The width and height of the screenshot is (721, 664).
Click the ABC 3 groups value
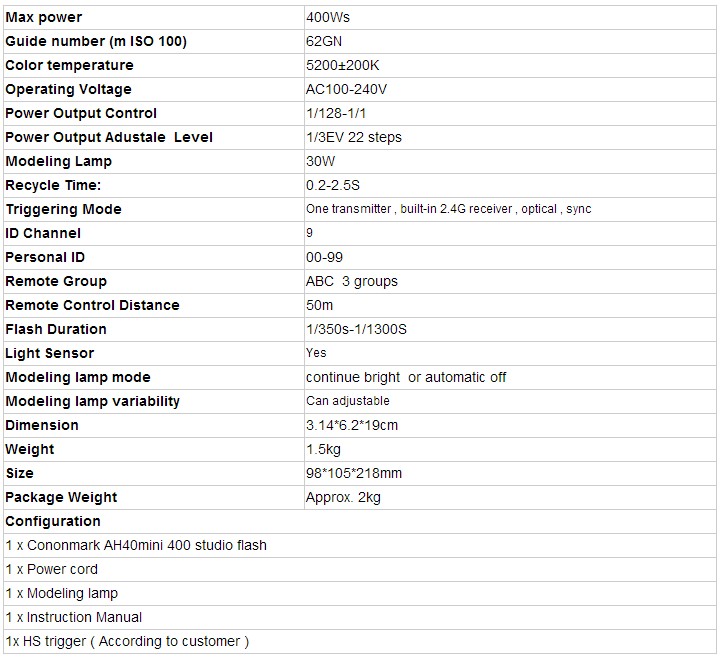pos(352,281)
